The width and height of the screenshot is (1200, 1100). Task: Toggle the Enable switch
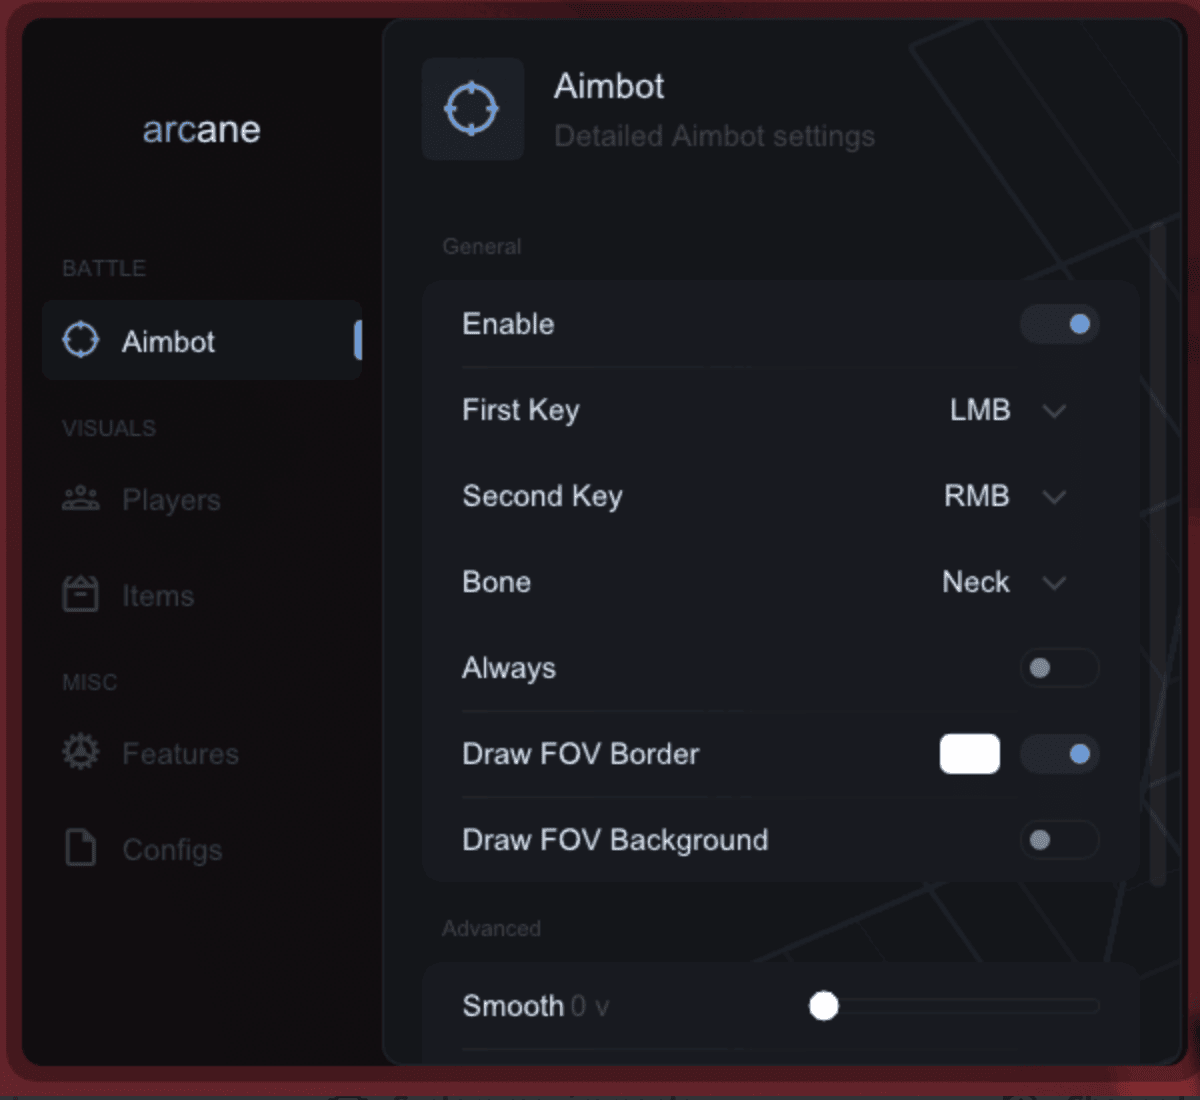(x=1060, y=324)
